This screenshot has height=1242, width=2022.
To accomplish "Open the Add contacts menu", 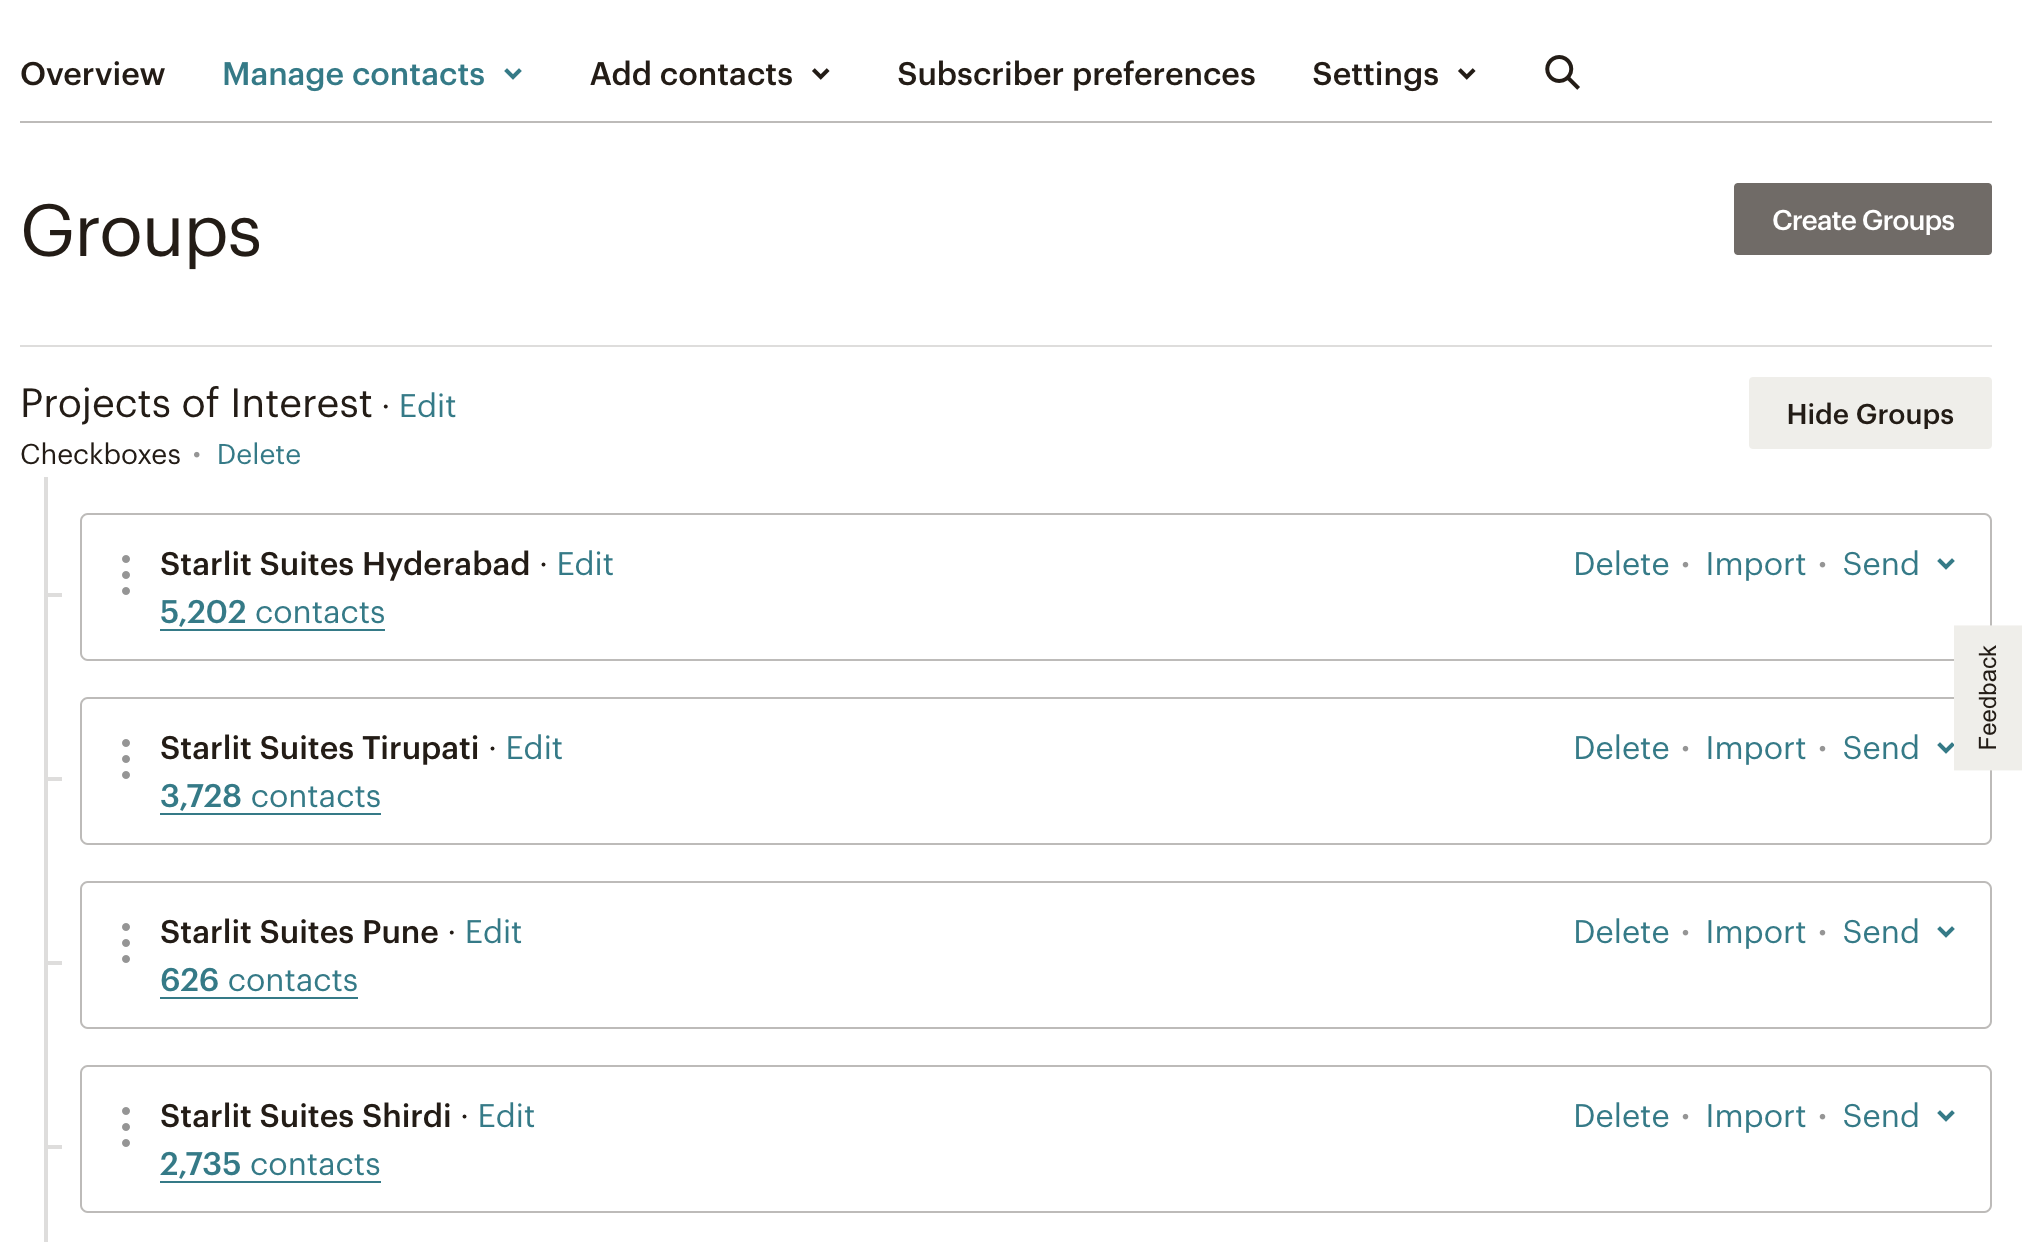I will click(x=711, y=74).
